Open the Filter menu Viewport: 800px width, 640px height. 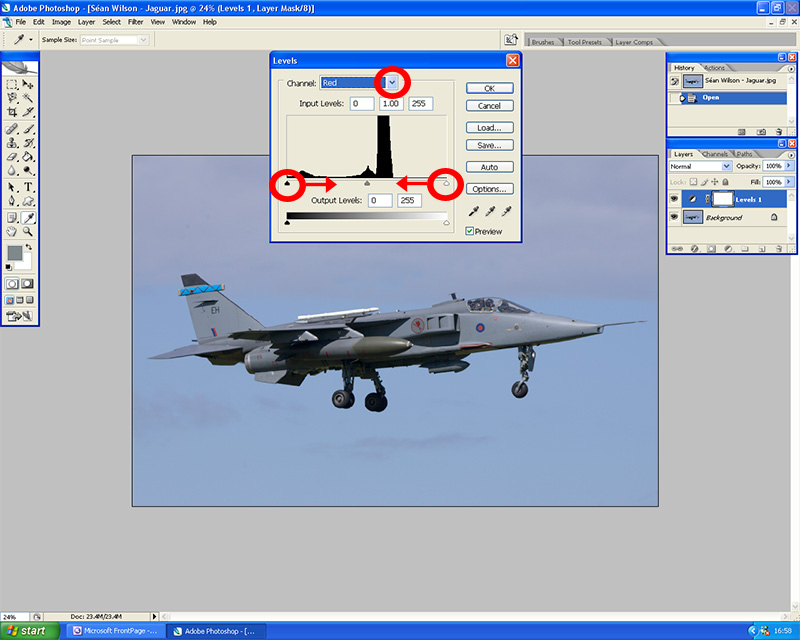[x=135, y=22]
